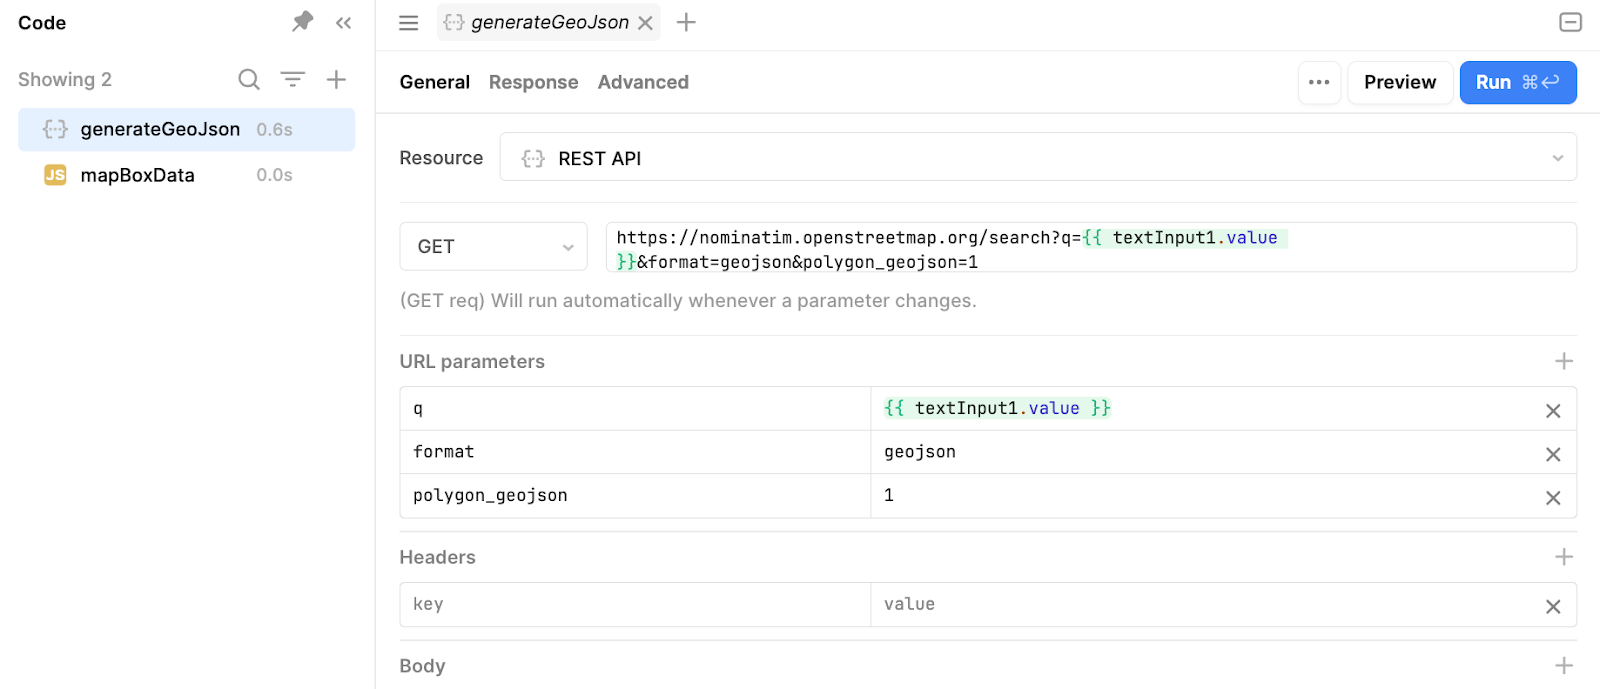Remove the format URL parameter

tap(1553, 454)
